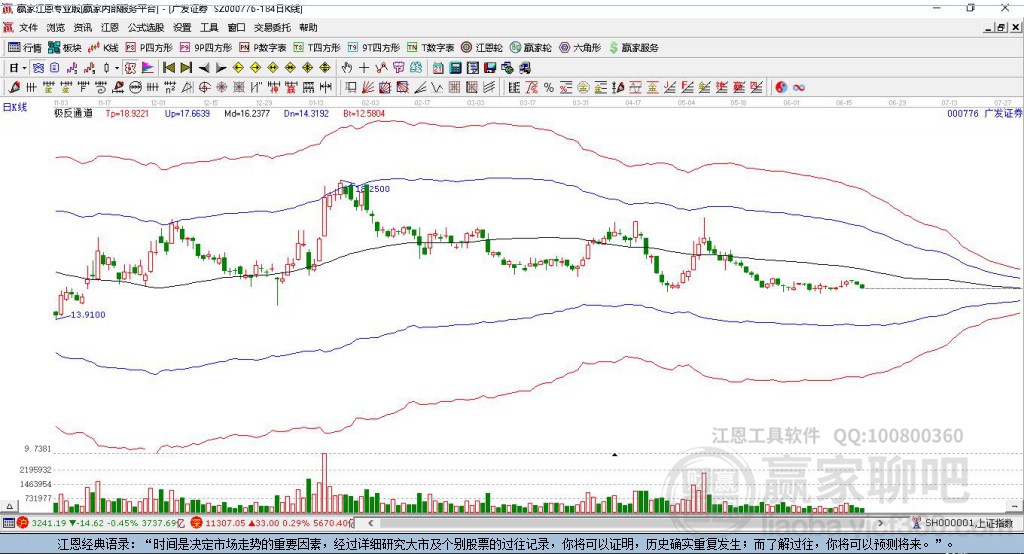Switch to the K线 view
Viewport: 1024px width, 554px height.
click(103, 48)
